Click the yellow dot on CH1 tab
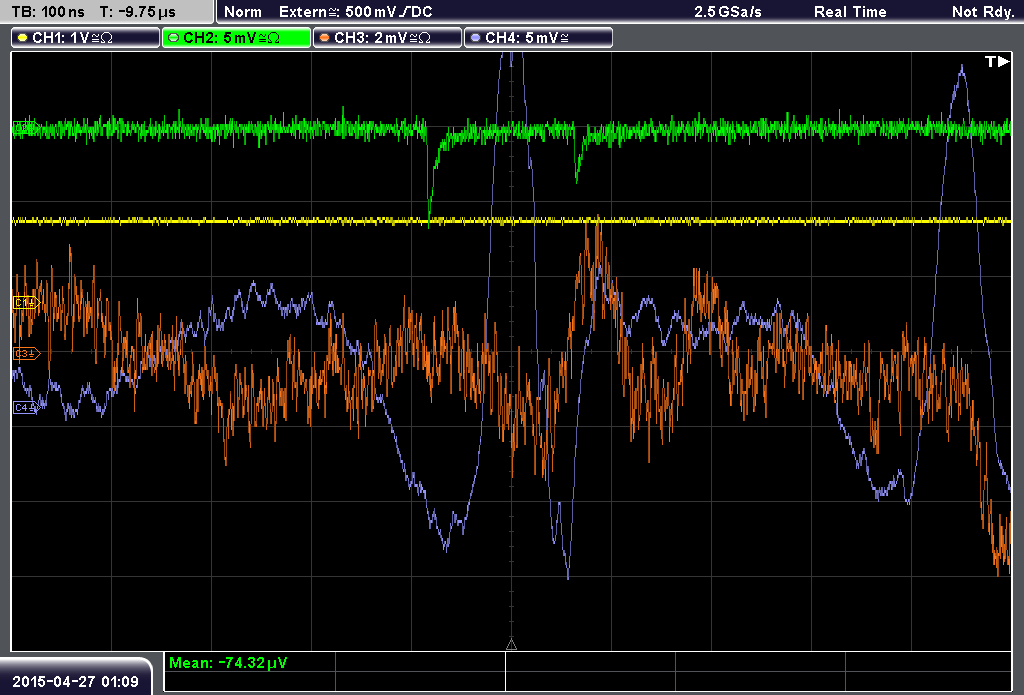The width and height of the screenshot is (1024, 695). (22, 38)
